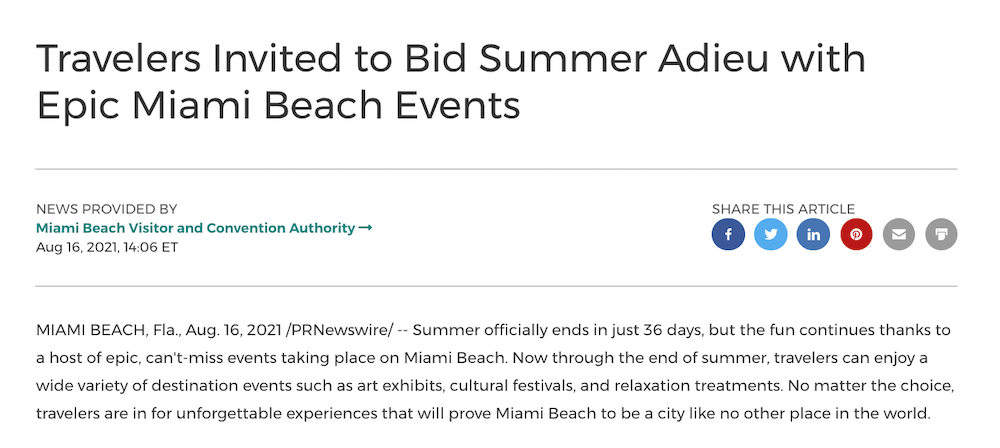
Task: Click the 'NEWS PROVIDED BY' label
Action: coord(107,209)
